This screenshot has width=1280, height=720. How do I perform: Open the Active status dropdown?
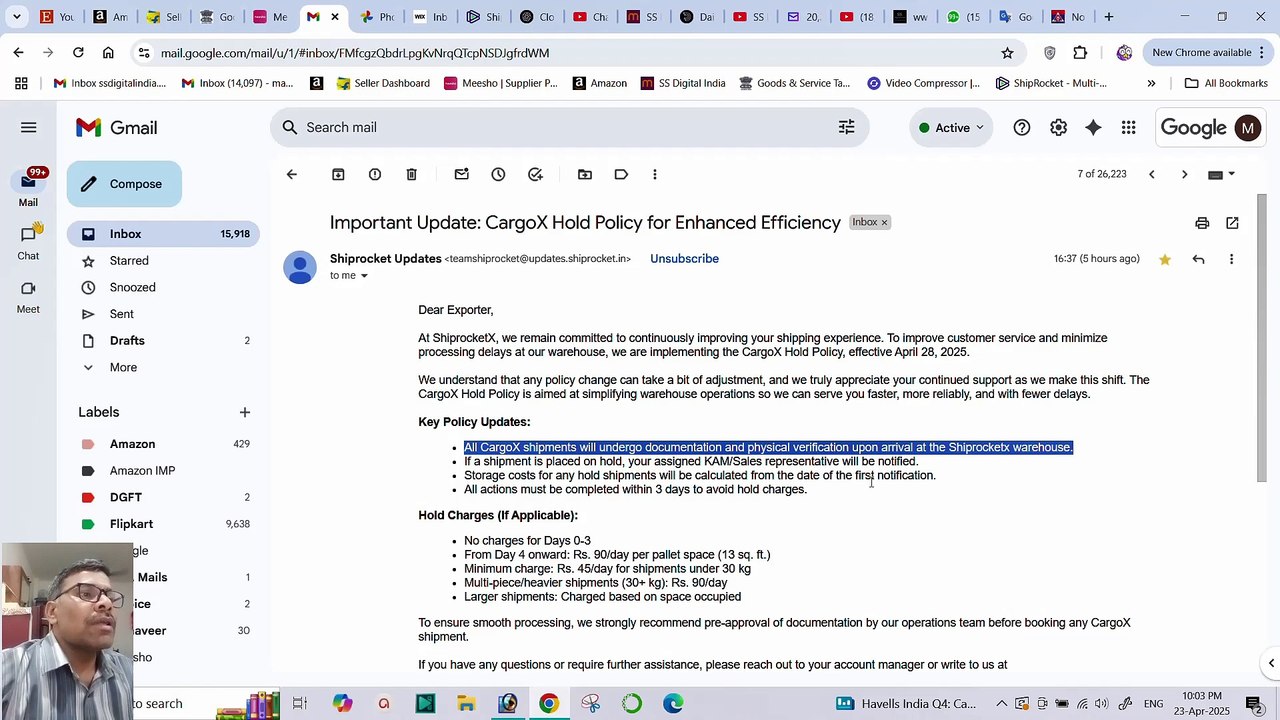coord(951,127)
